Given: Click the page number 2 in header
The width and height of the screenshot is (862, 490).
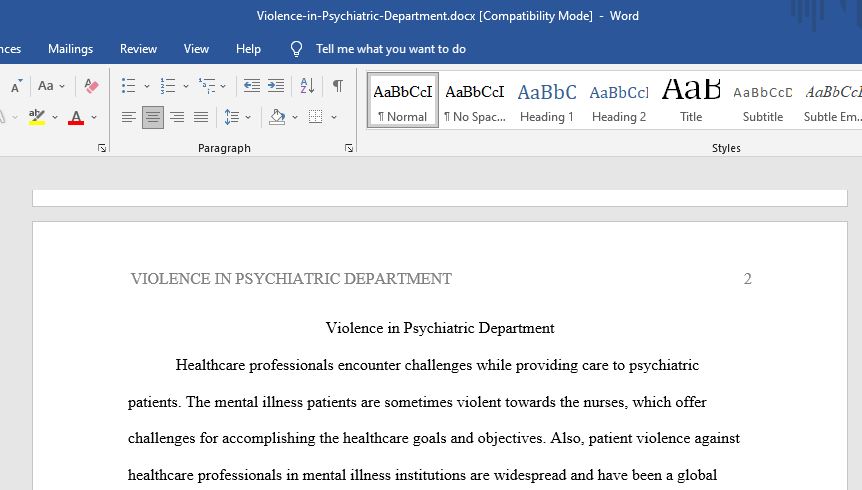Looking at the screenshot, I should point(748,279).
